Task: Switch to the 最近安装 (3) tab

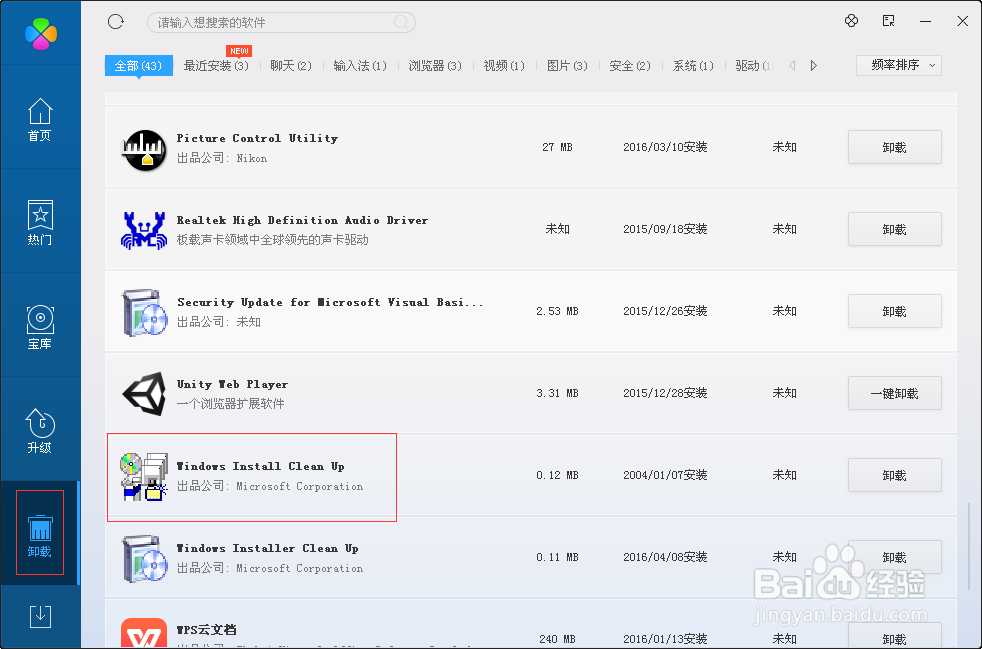Action: [x=216, y=66]
